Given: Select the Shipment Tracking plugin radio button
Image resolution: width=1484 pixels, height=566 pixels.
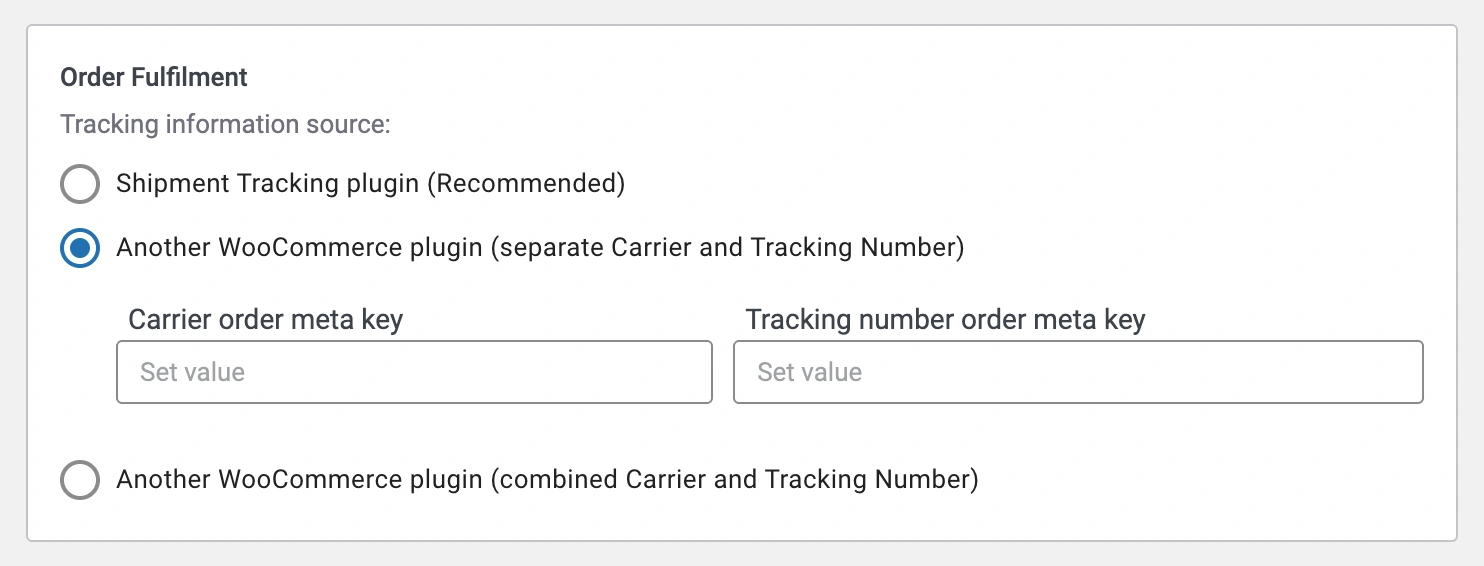Looking at the screenshot, I should (80, 184).
